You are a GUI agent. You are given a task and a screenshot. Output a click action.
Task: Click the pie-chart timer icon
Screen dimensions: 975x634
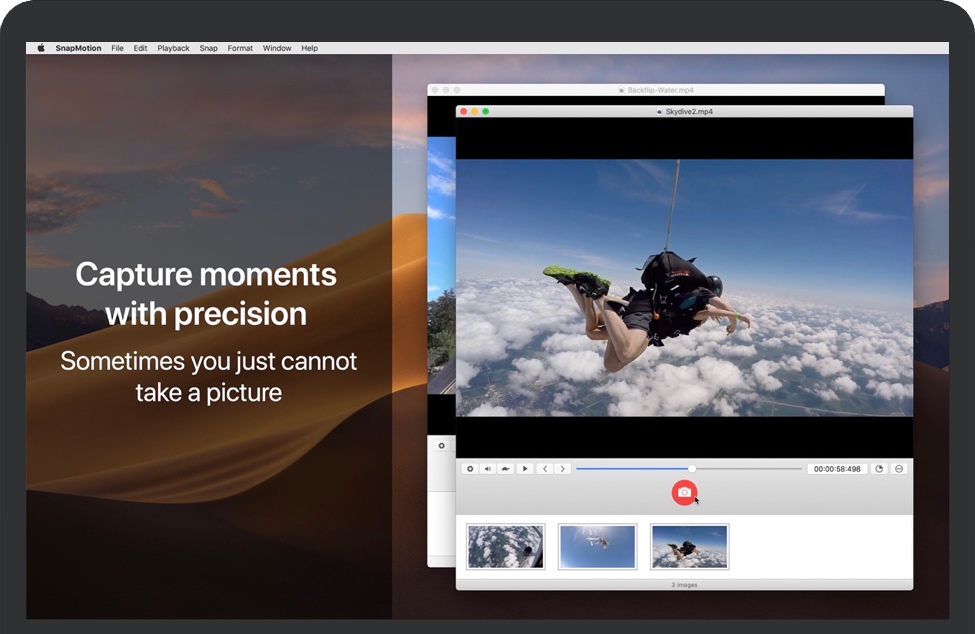tap(879, 468)
